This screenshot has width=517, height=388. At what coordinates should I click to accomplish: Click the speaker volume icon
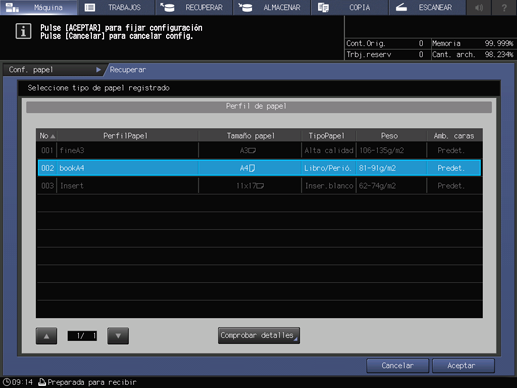point(479,7)
